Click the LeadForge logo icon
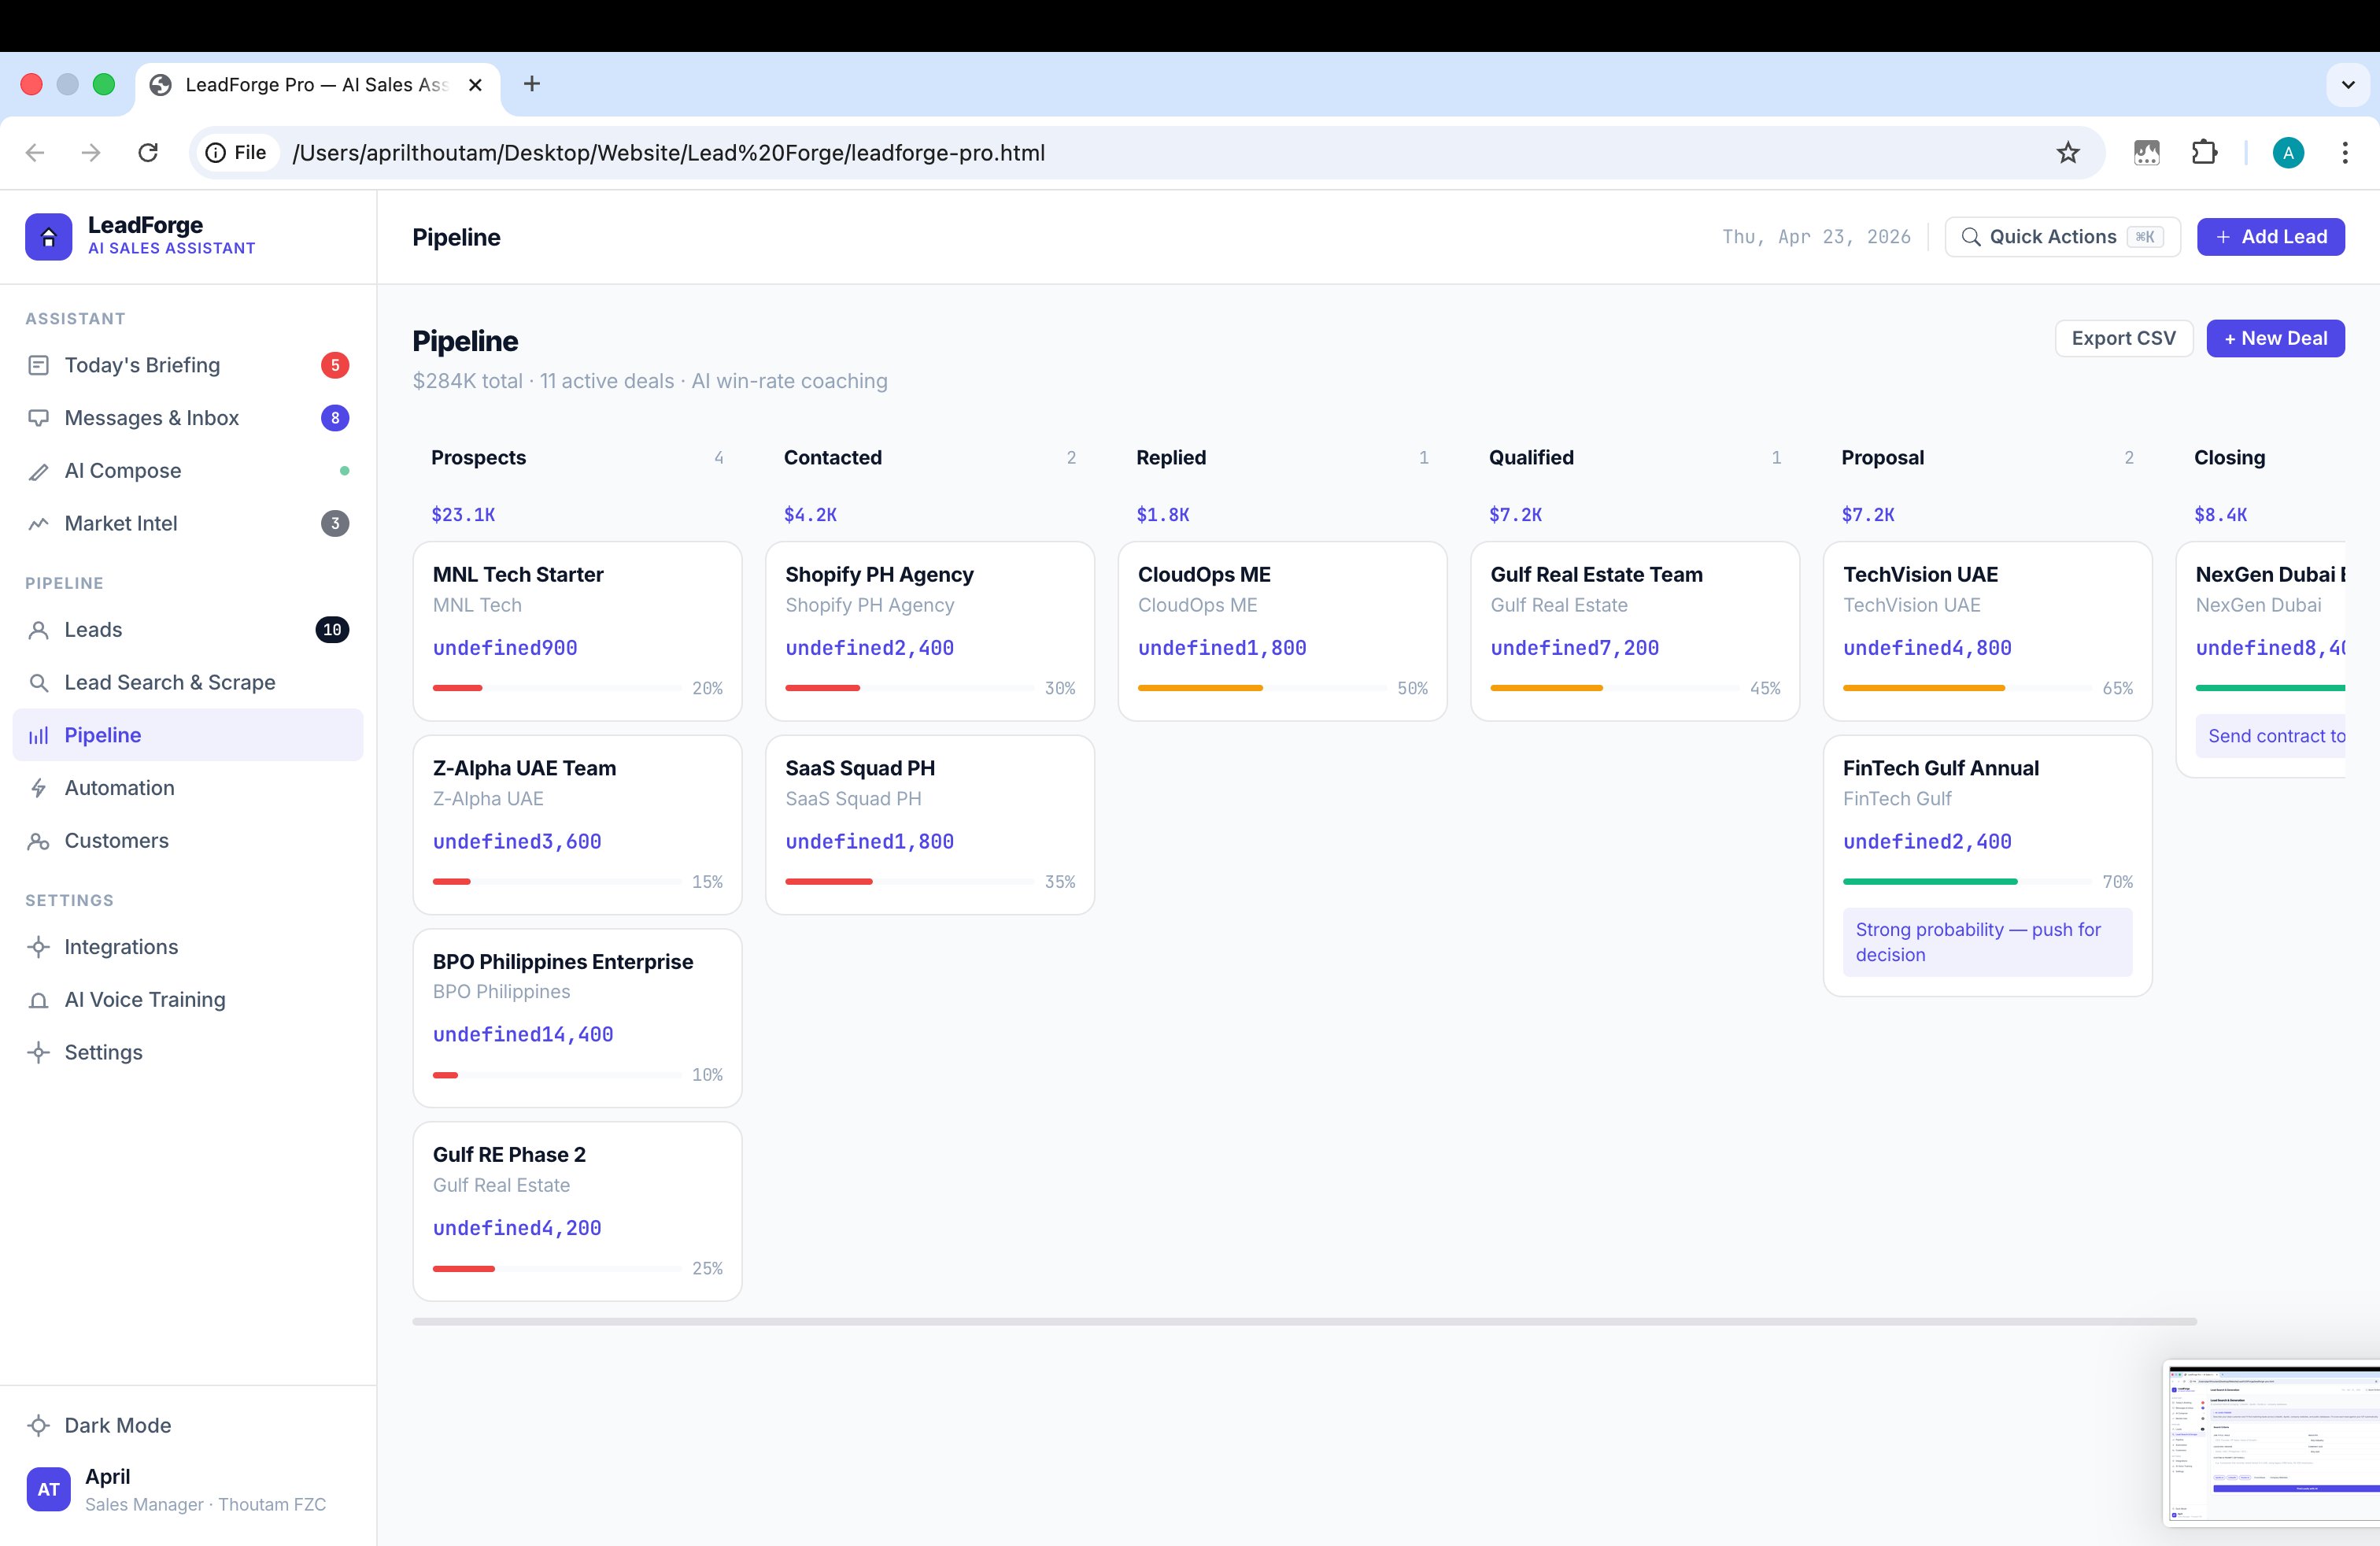Screen dimensions: 2380x1546 (x=48, y=237)
